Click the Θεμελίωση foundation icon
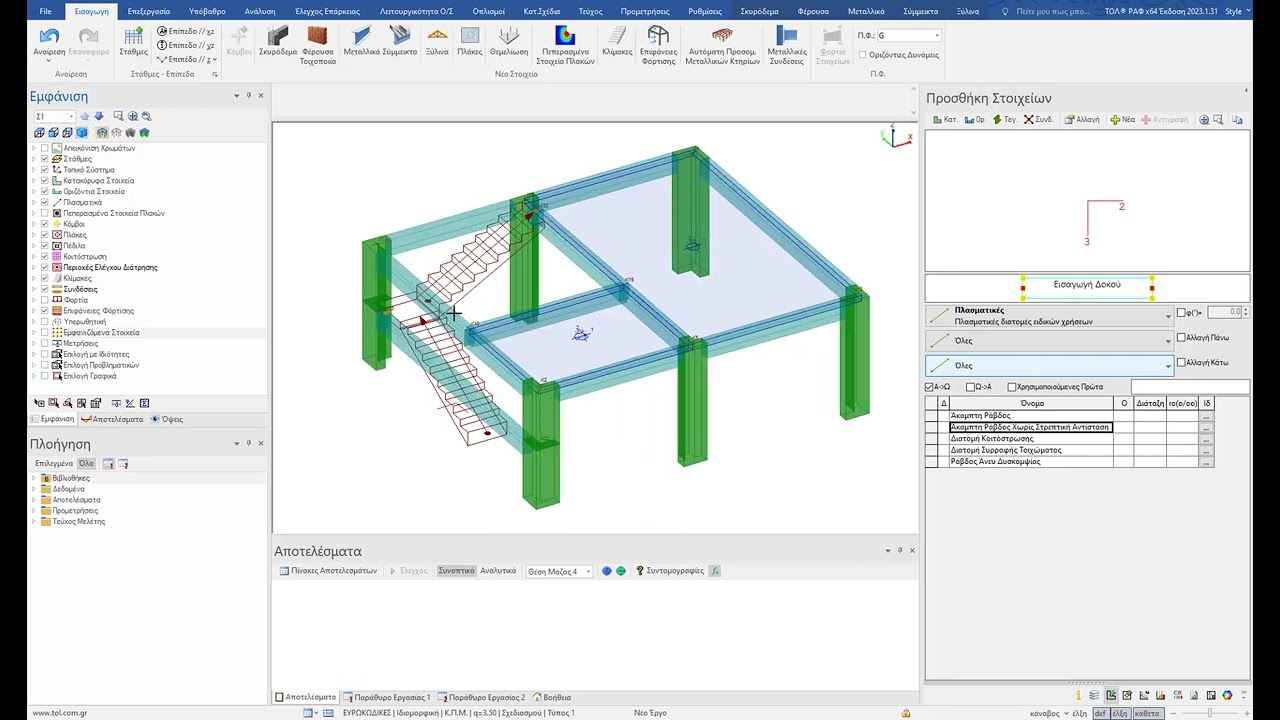The width and height of the screenshot is (1280, 720). click(509, 37)
